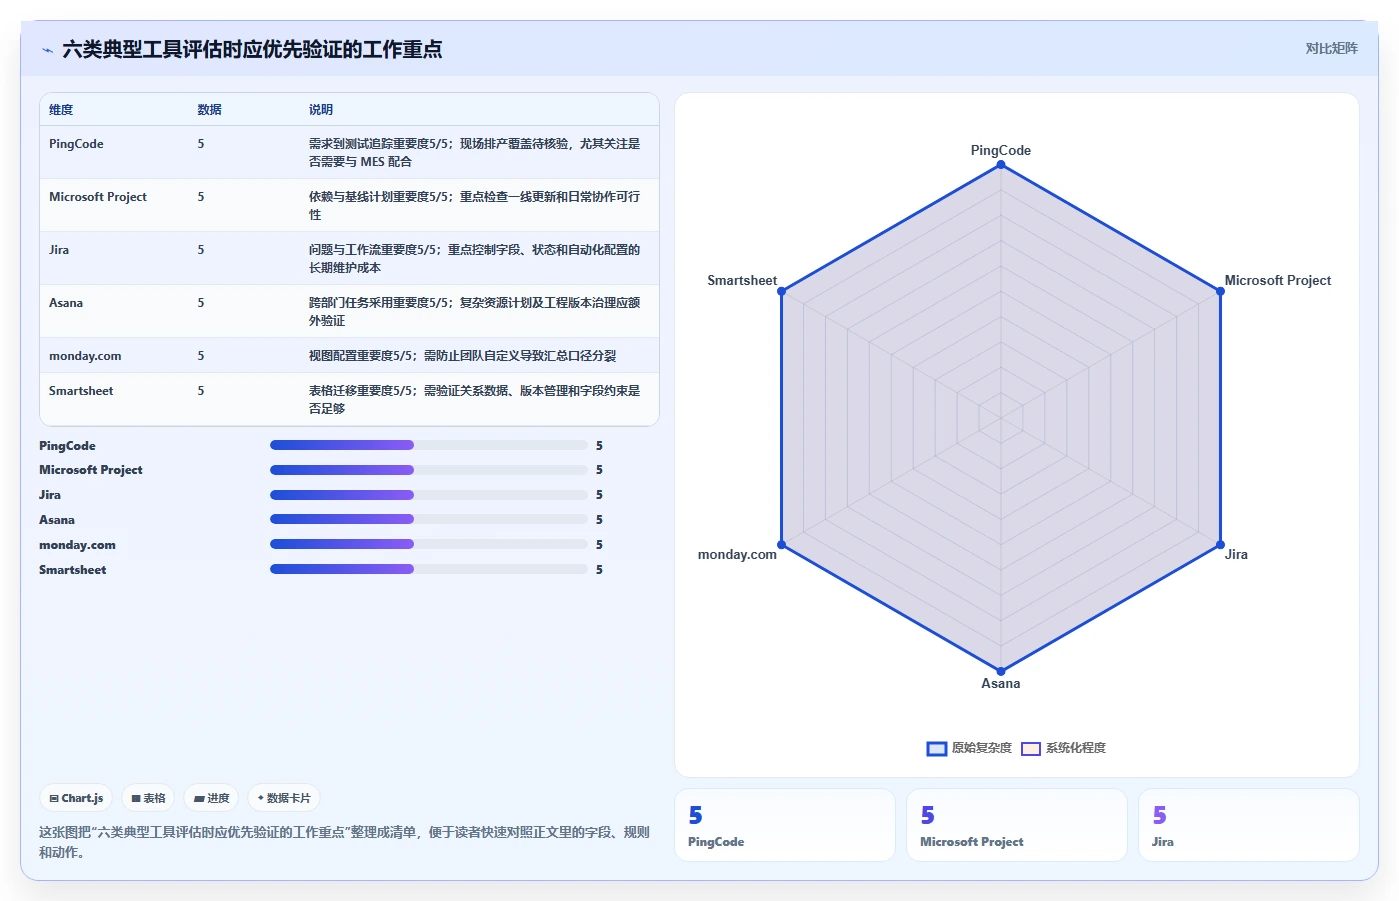Screen dimensions: 1399x901
Task: Click the 数据卡片 tag chip
Action: tap(284, 798)
